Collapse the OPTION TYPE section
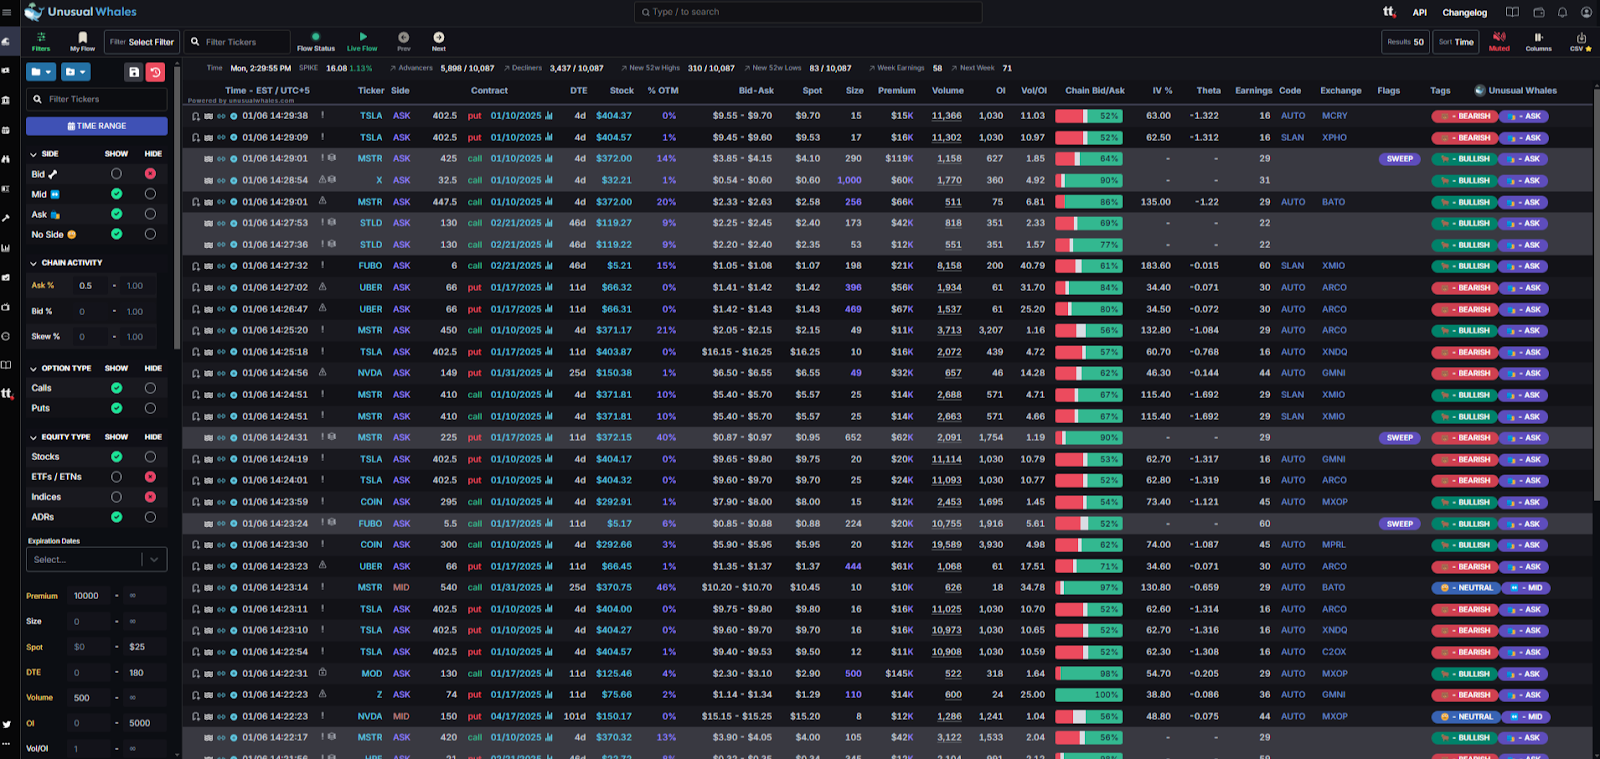Screen dimensions: 1600x759 coord(33,369)
